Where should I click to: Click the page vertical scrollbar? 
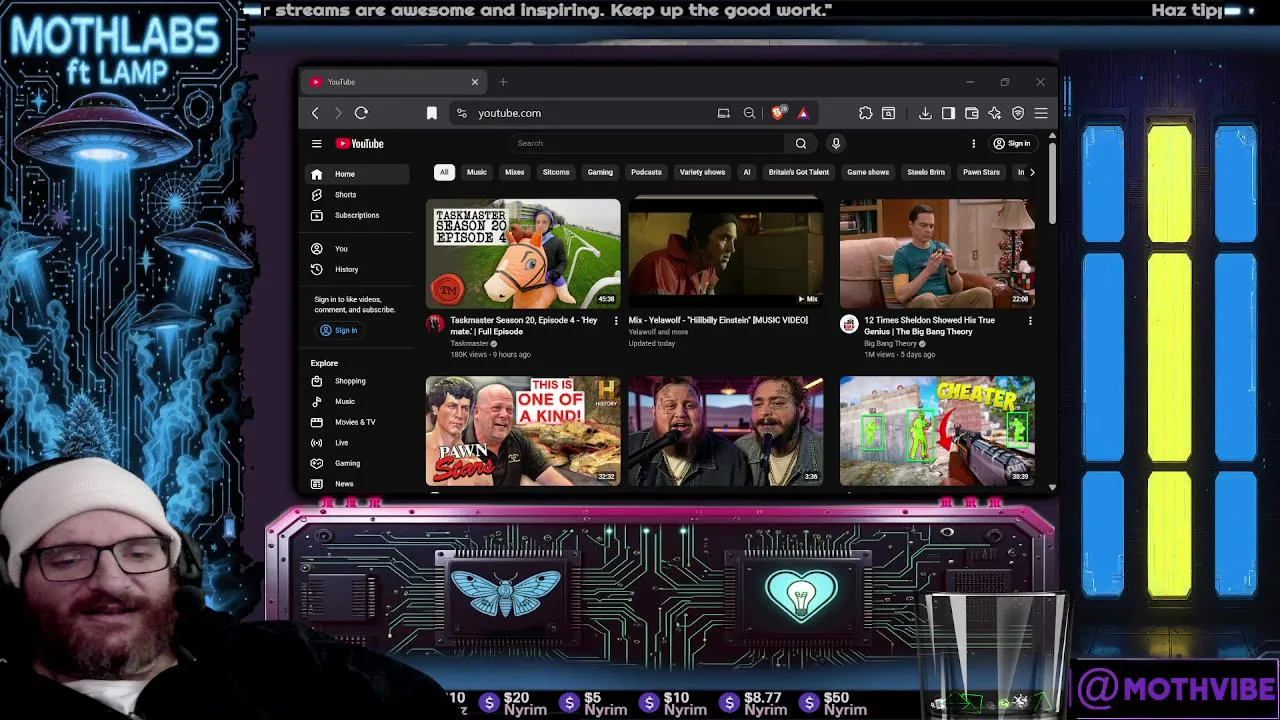[x=1052, y=185]
